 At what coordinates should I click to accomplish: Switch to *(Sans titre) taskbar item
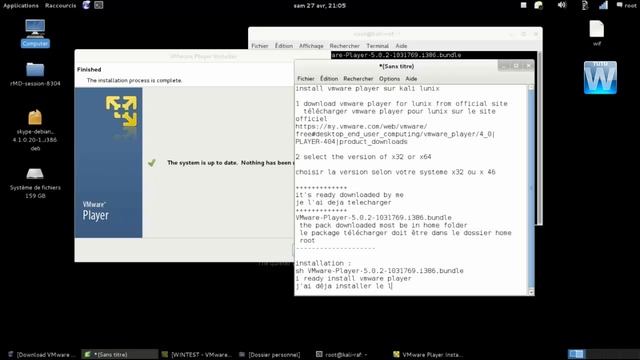pos(120,354)
